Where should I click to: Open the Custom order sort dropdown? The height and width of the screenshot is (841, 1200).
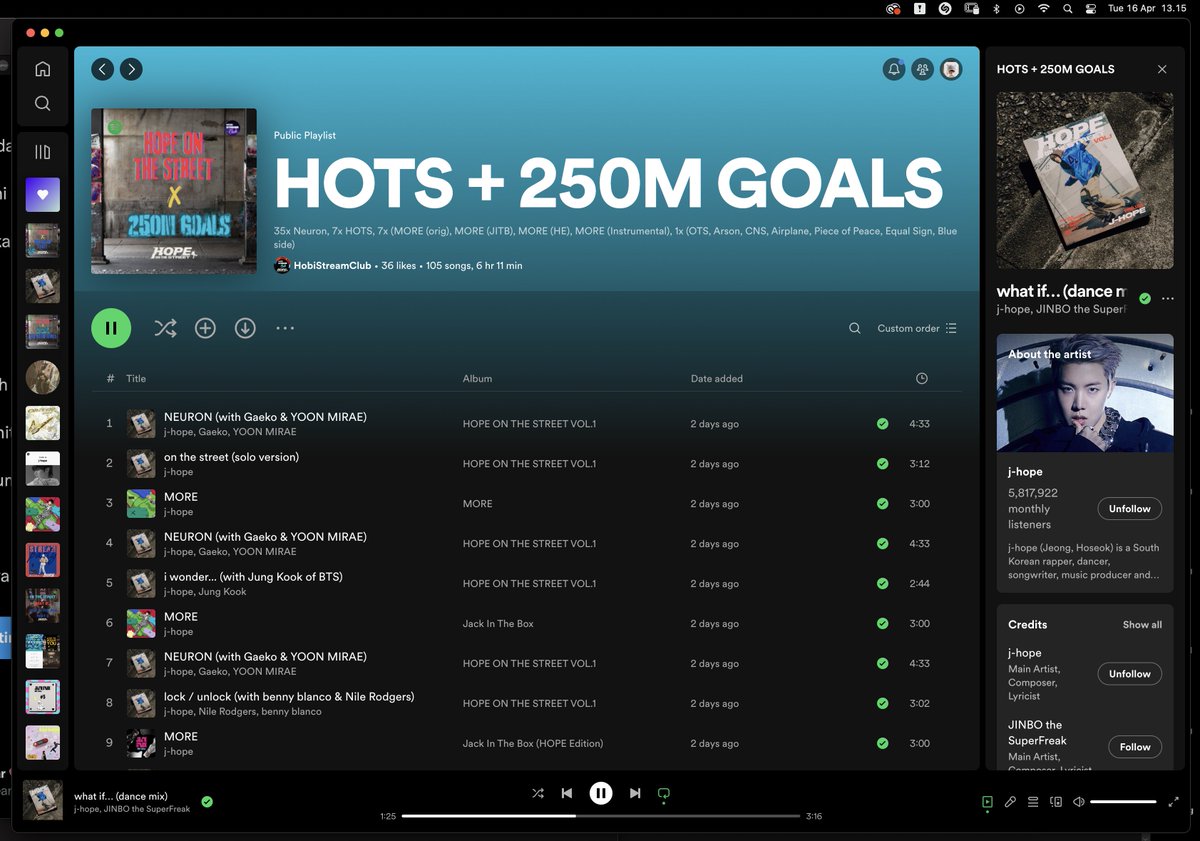917,328
